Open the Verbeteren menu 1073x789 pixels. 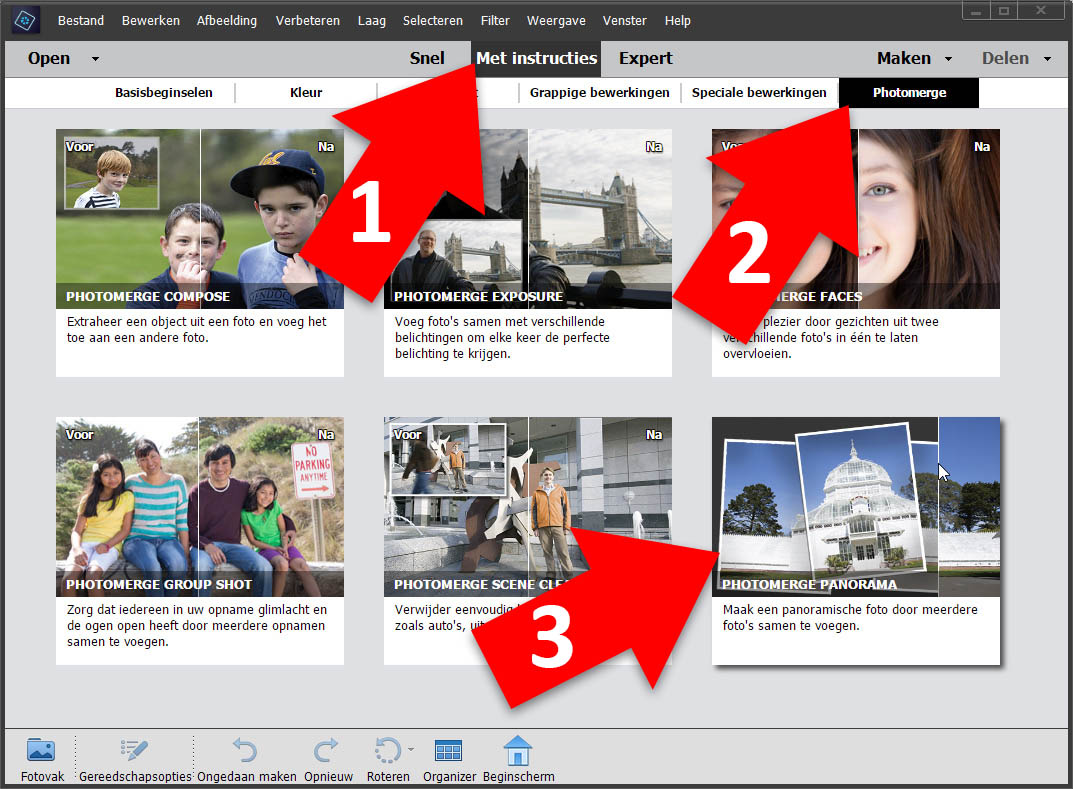click(307, 20)
